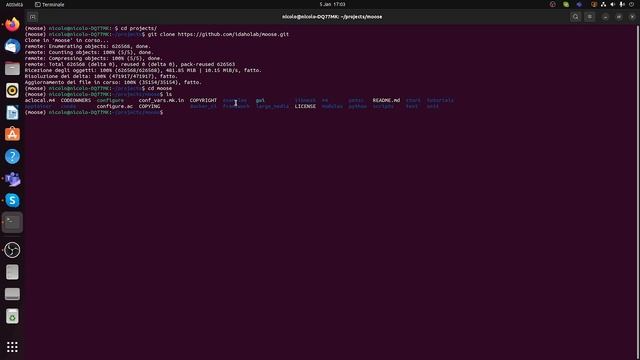Image resolution: width=640 pixels, height=360 pixels.
Task: Click the 'gui' directory name
Action: pos(260,100)
